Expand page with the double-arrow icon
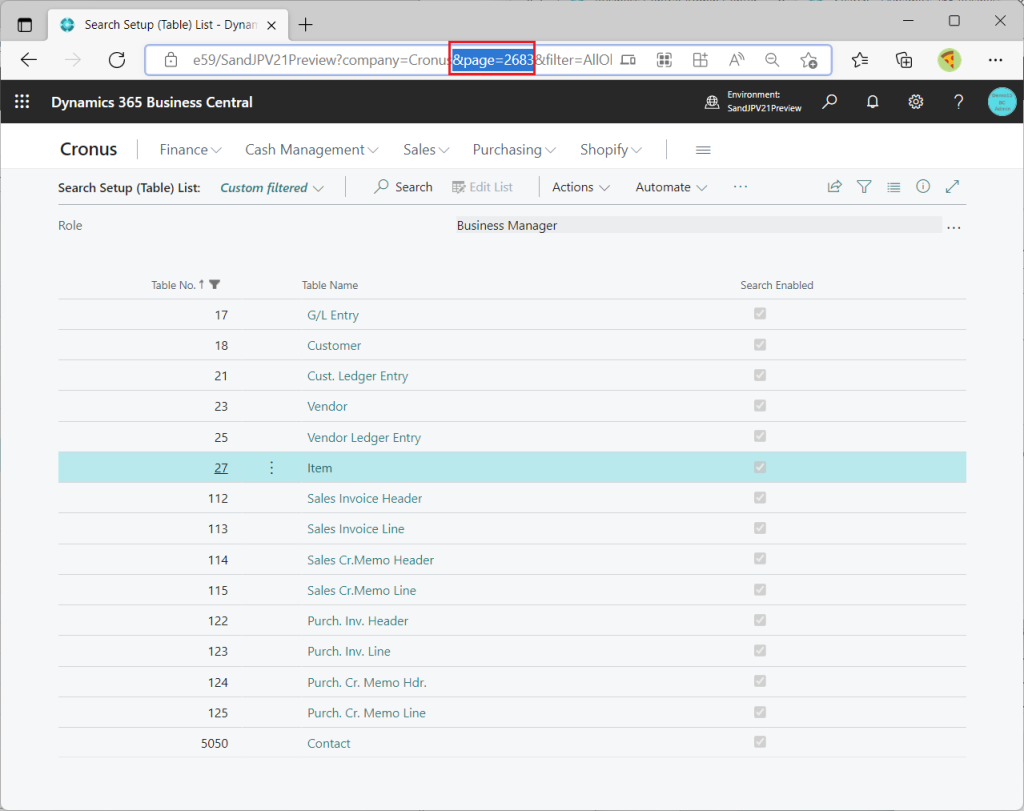The height and width of the screenshot is (811, 1024). pyautogui.click(x=952, y=187)
